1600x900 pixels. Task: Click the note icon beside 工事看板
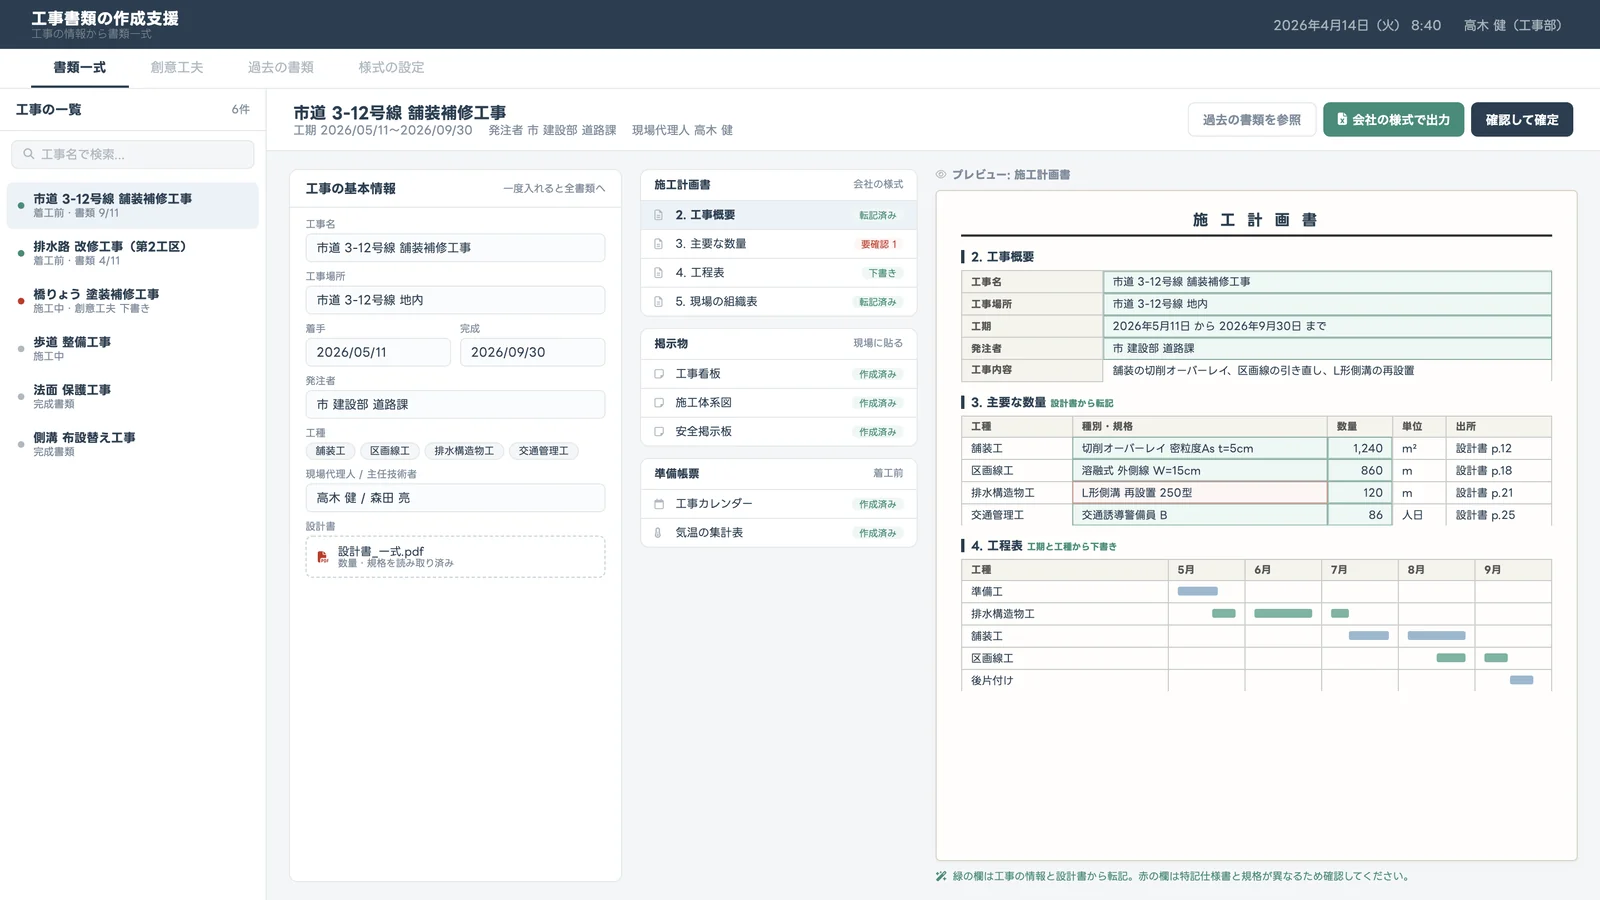[659, 374]
